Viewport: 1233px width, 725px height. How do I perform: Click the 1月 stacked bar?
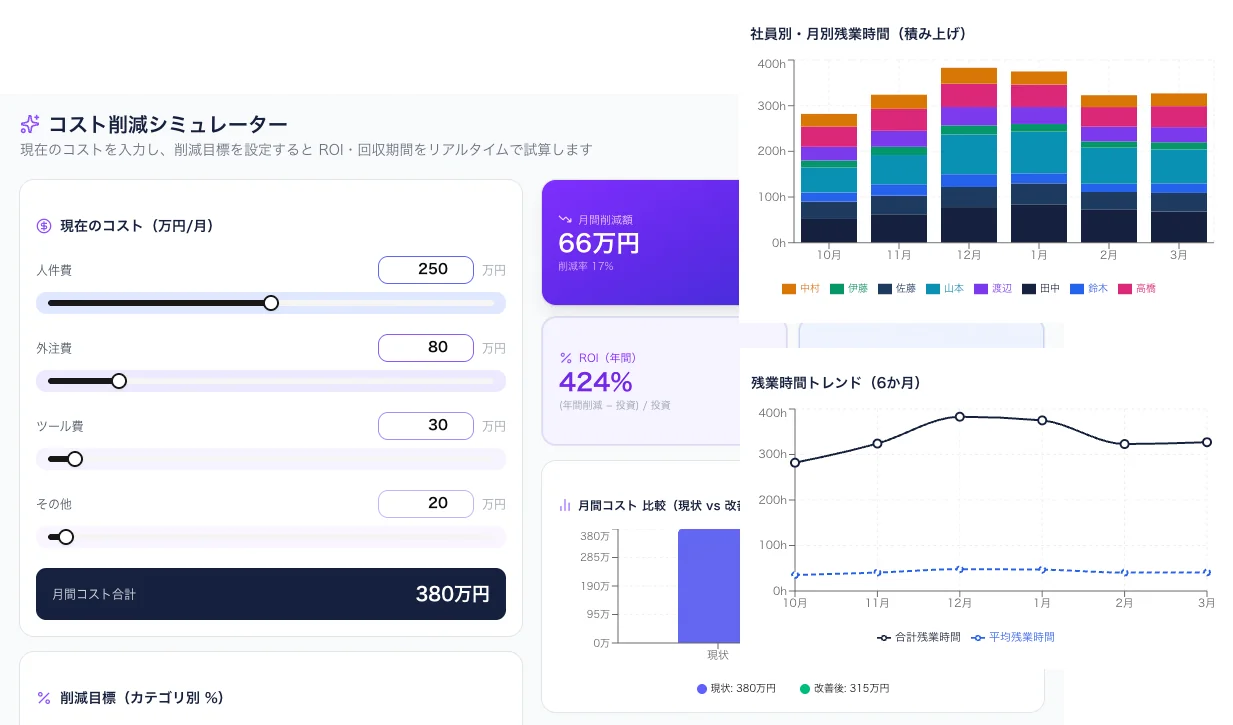pyautogui.click(x=1039, y=157)
